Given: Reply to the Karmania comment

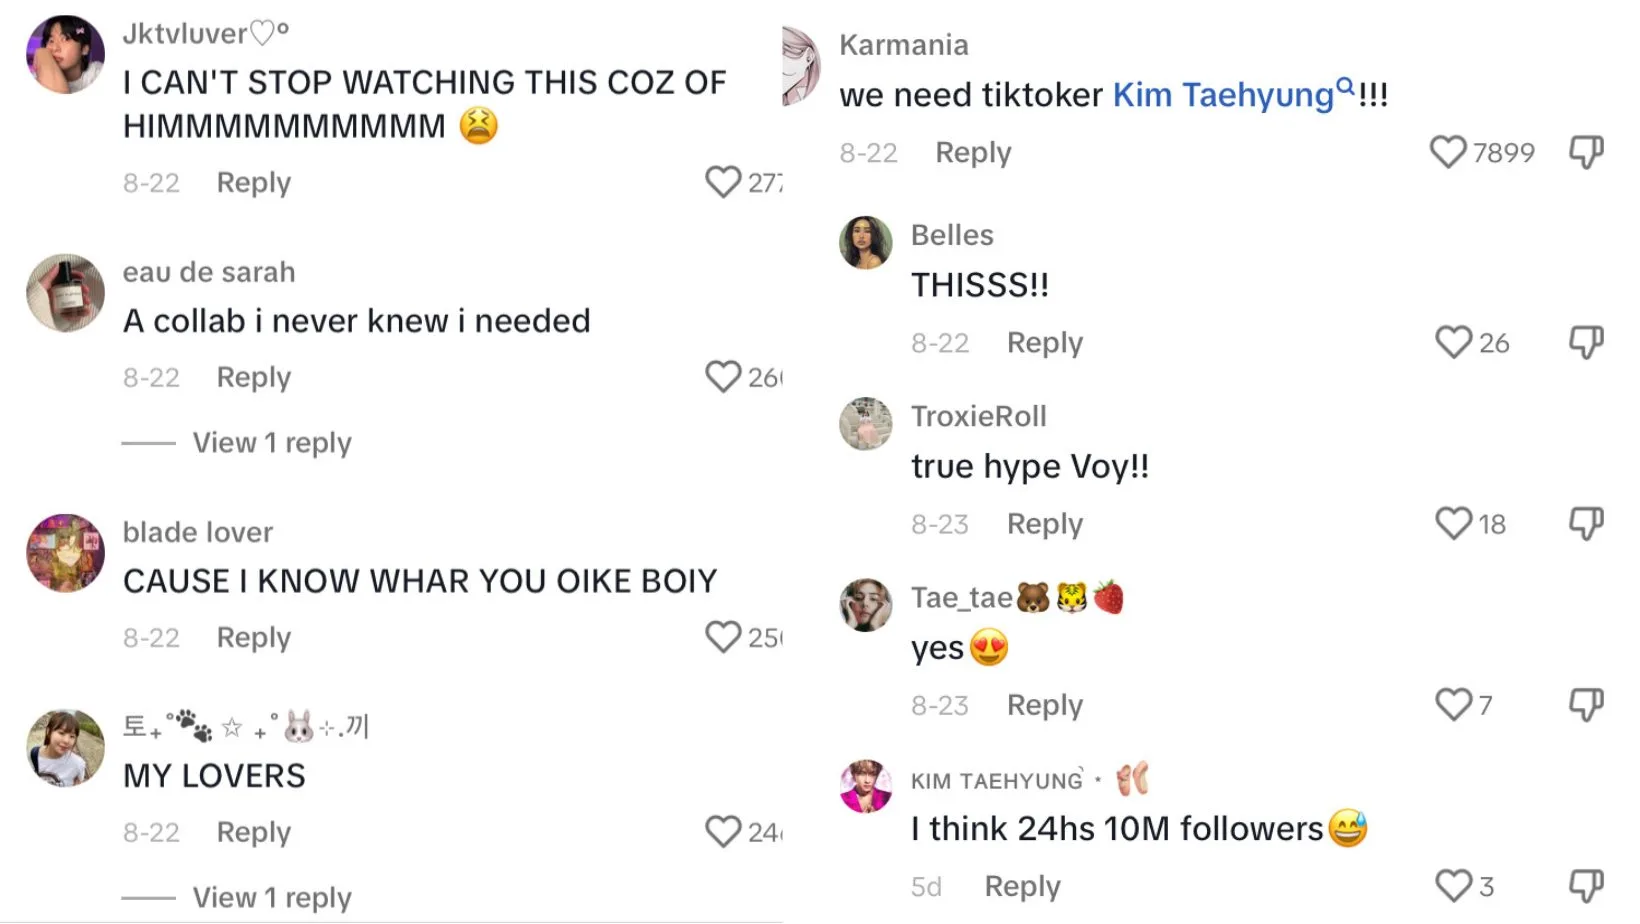Looking at the screenshot, I should tap(973, 153).
